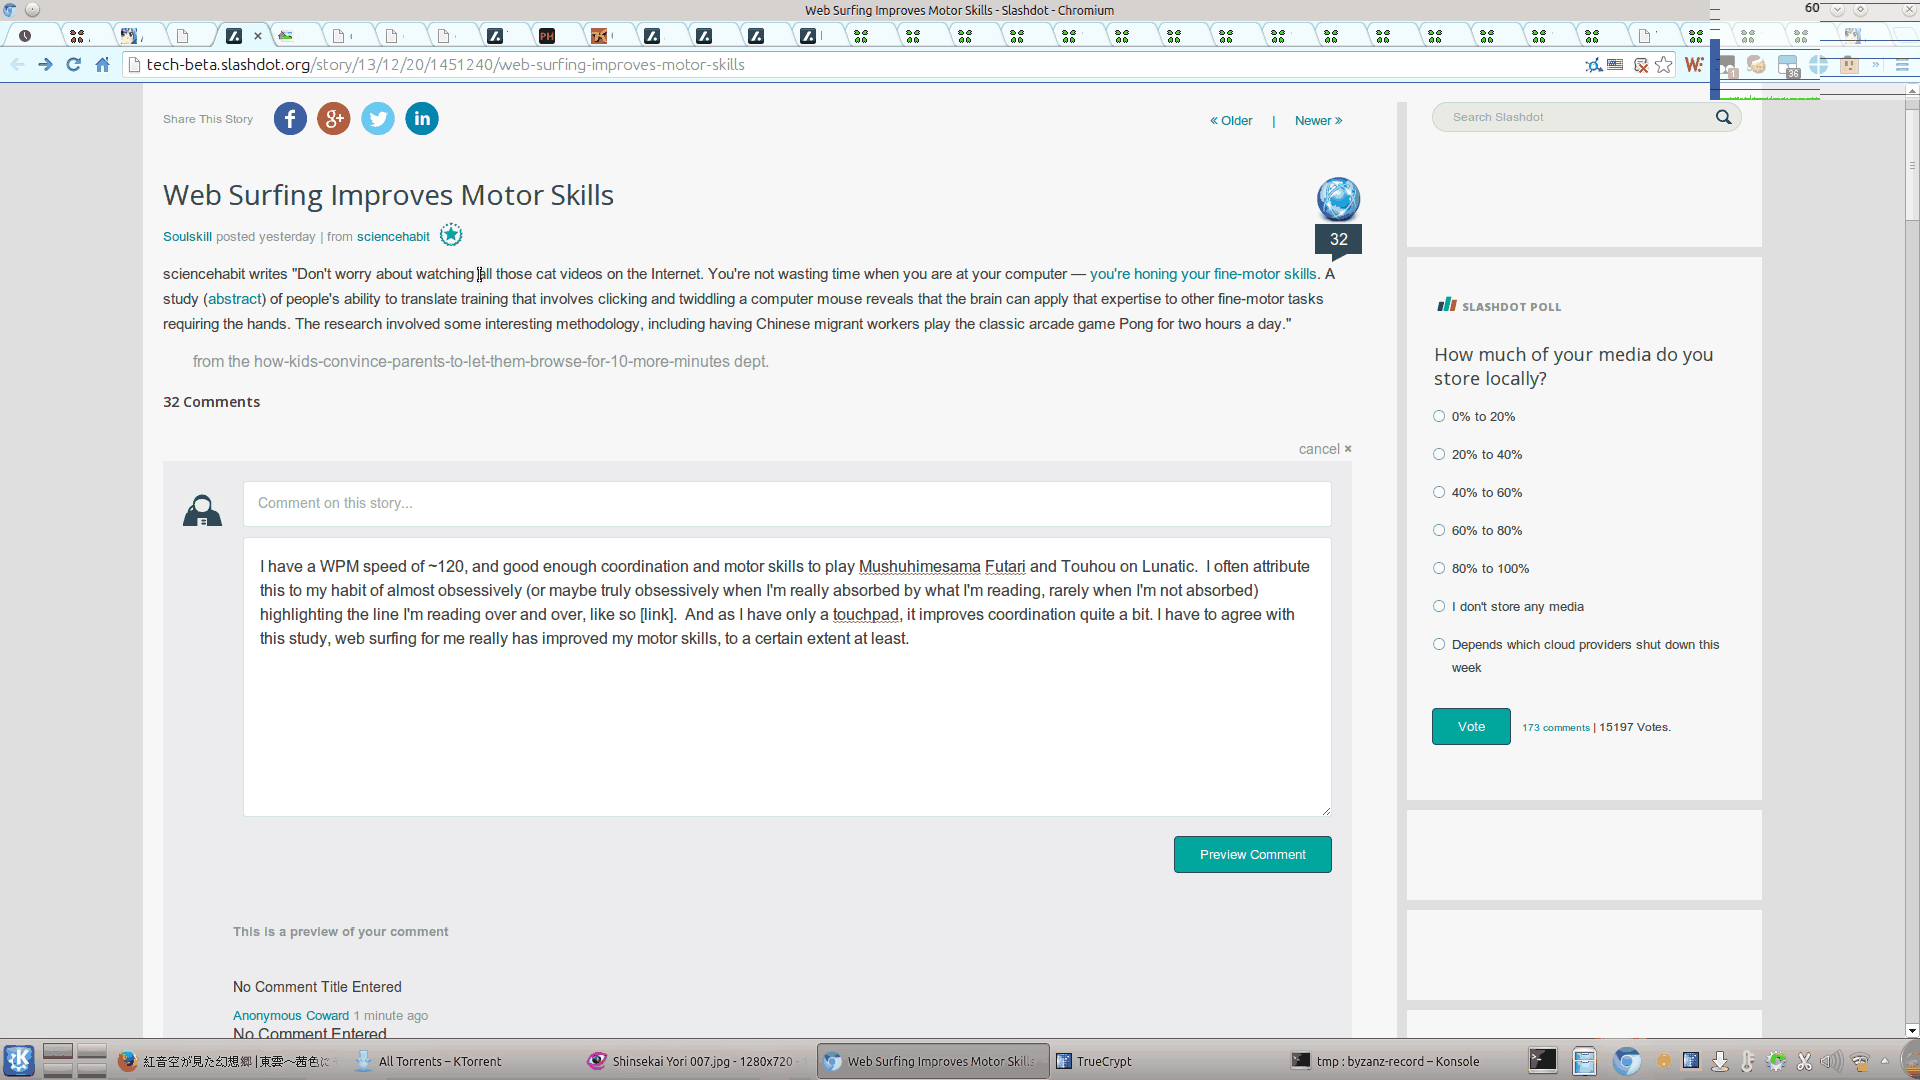
Task: Click the US flag extension icon in address bar
Action: (1615, 65)
